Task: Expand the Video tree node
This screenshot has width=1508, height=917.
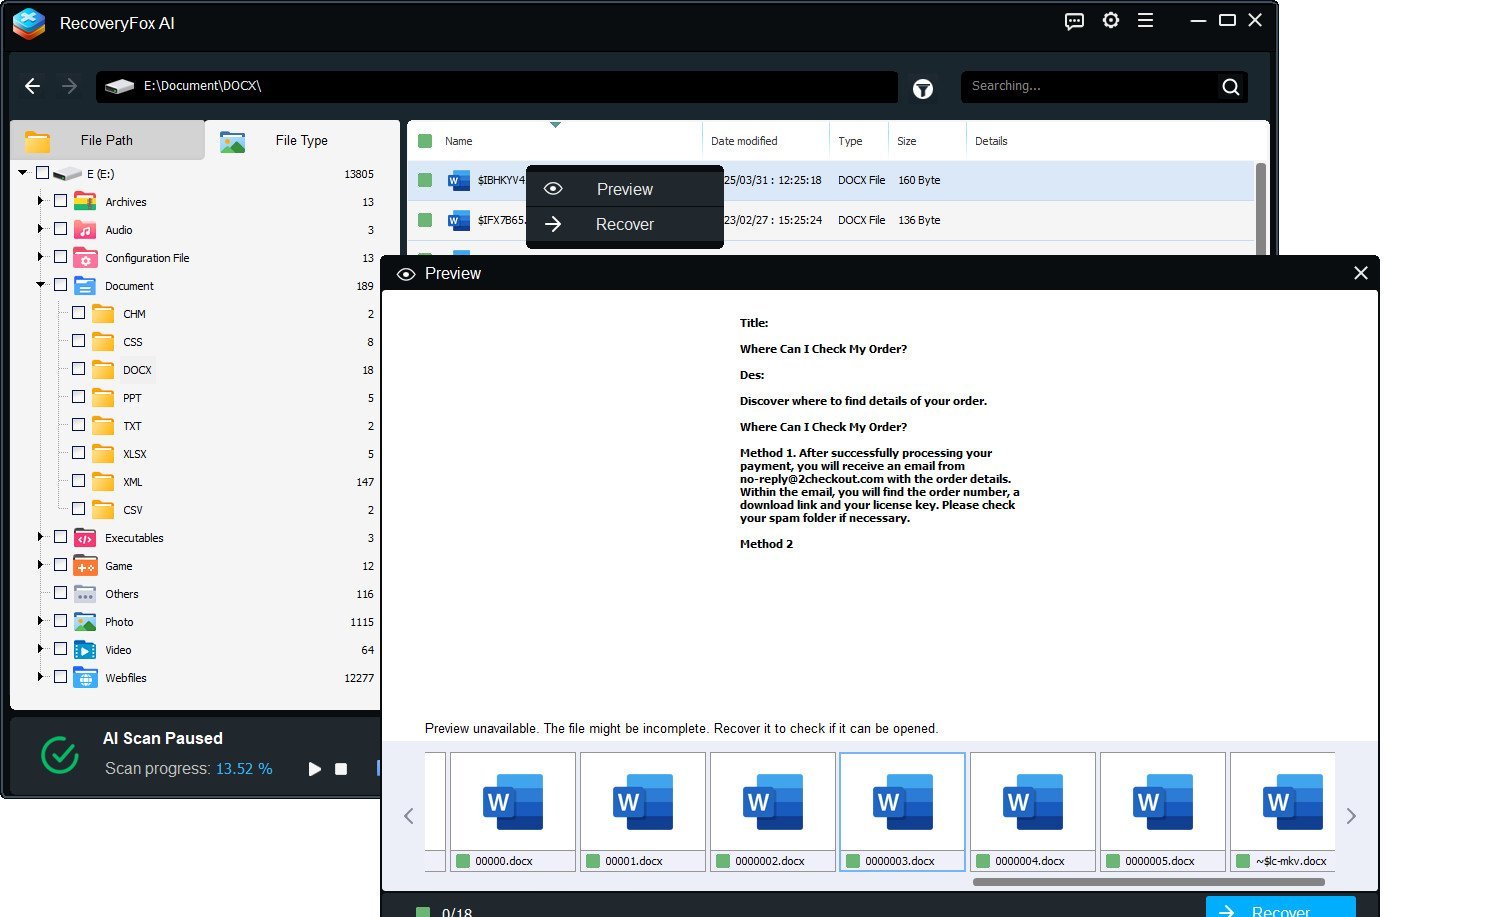Action: [x=41, y=649]
